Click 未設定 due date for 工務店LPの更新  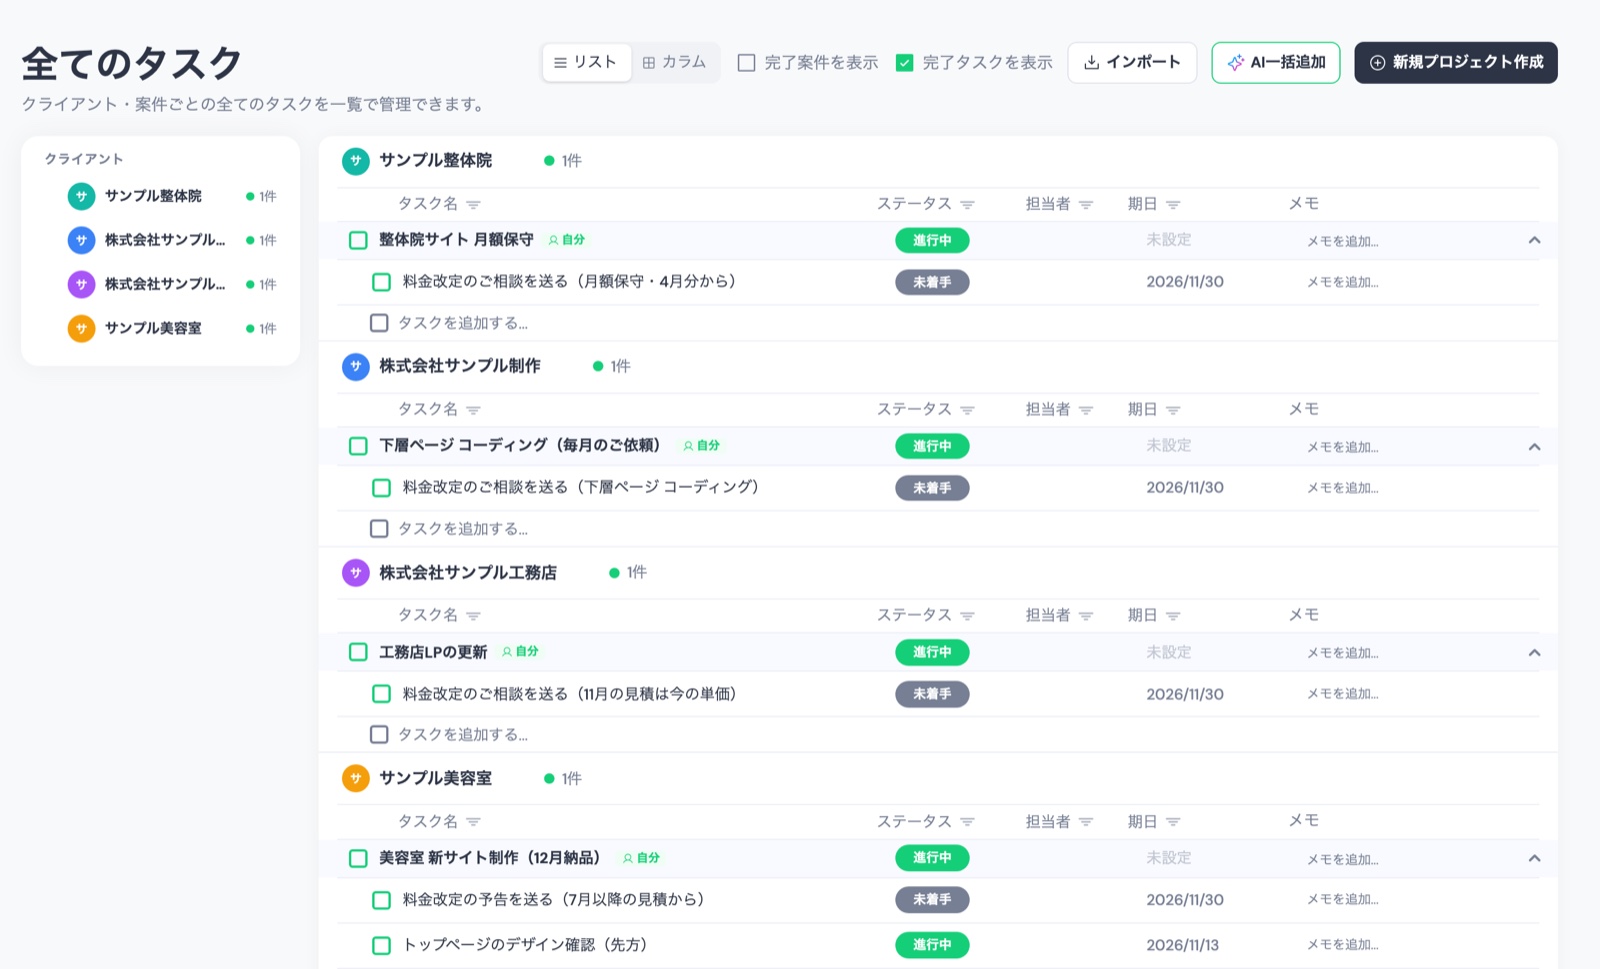pos(1169,653)
